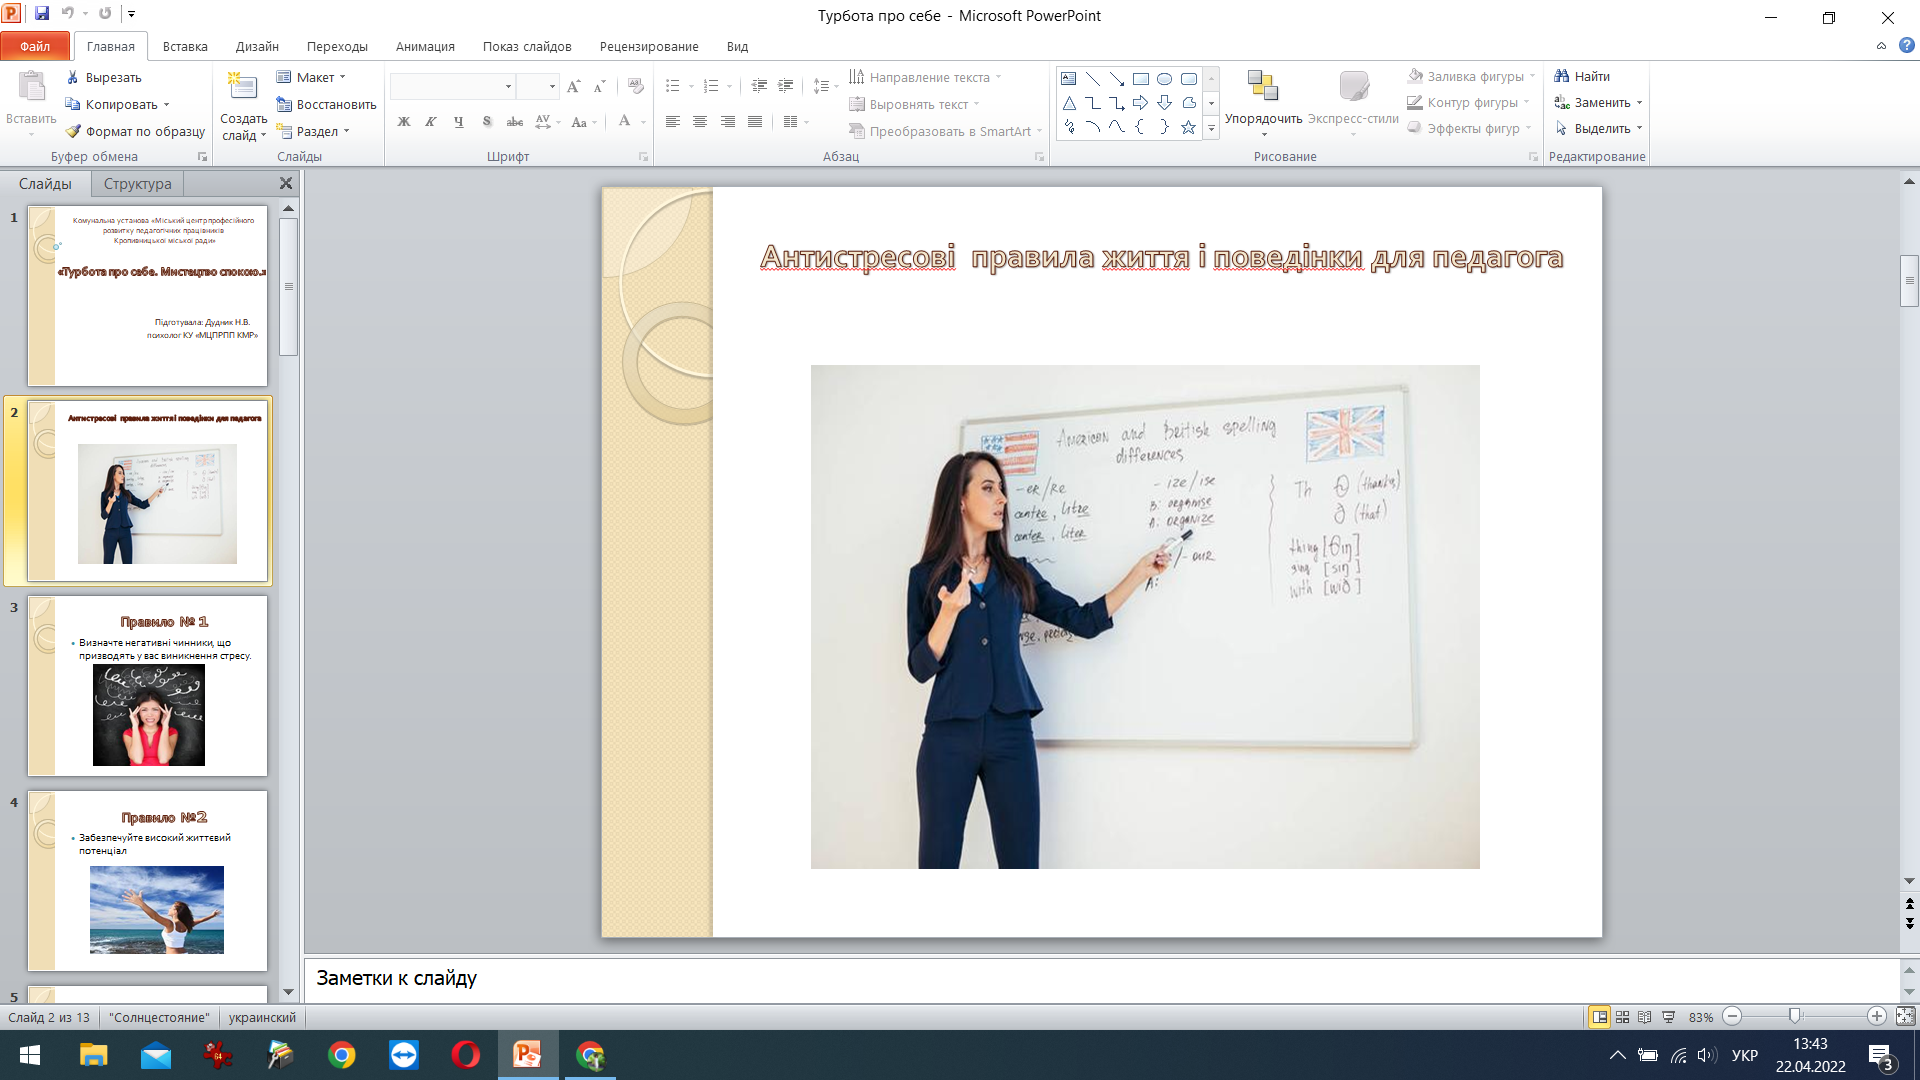Switch to Reading view in status bar

tap(1645, 1017)
